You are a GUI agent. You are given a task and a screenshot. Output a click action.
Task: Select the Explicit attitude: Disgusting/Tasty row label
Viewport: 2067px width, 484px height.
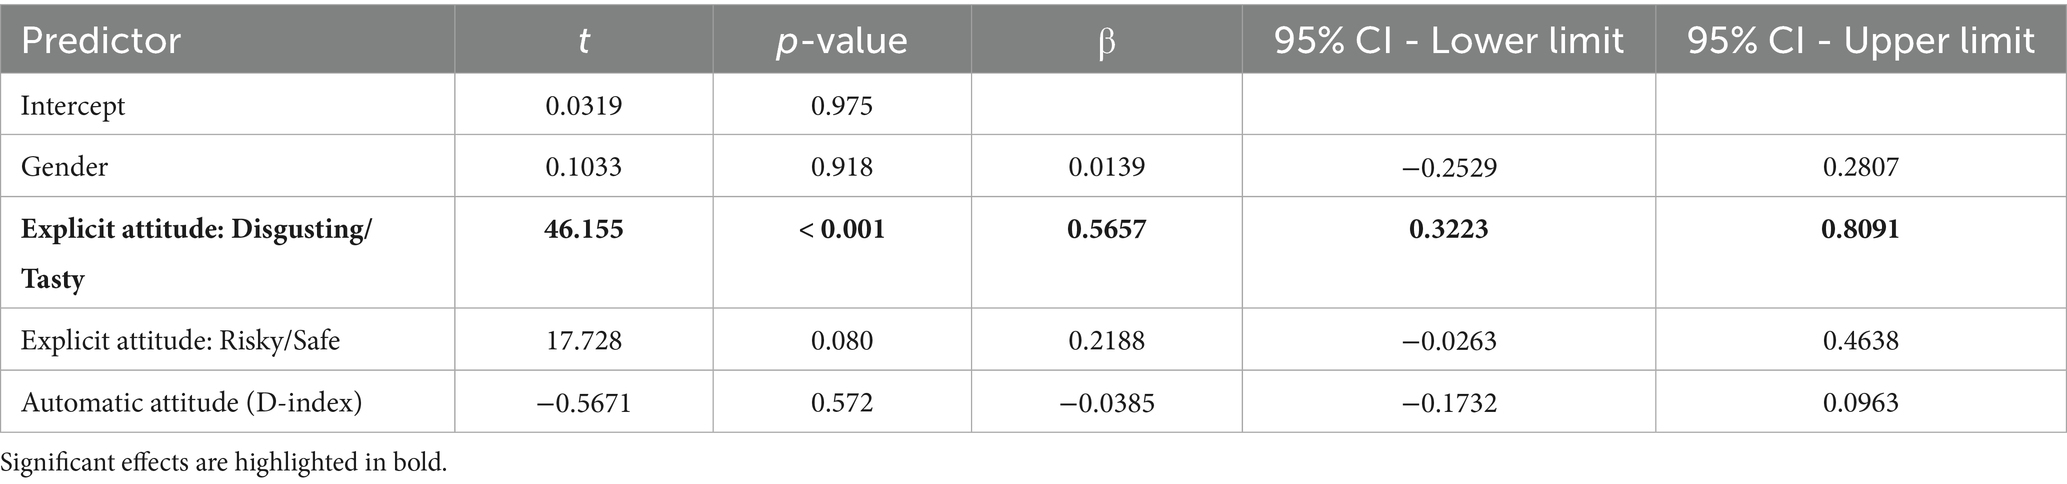pyautogui.click(x=197, y=253)
